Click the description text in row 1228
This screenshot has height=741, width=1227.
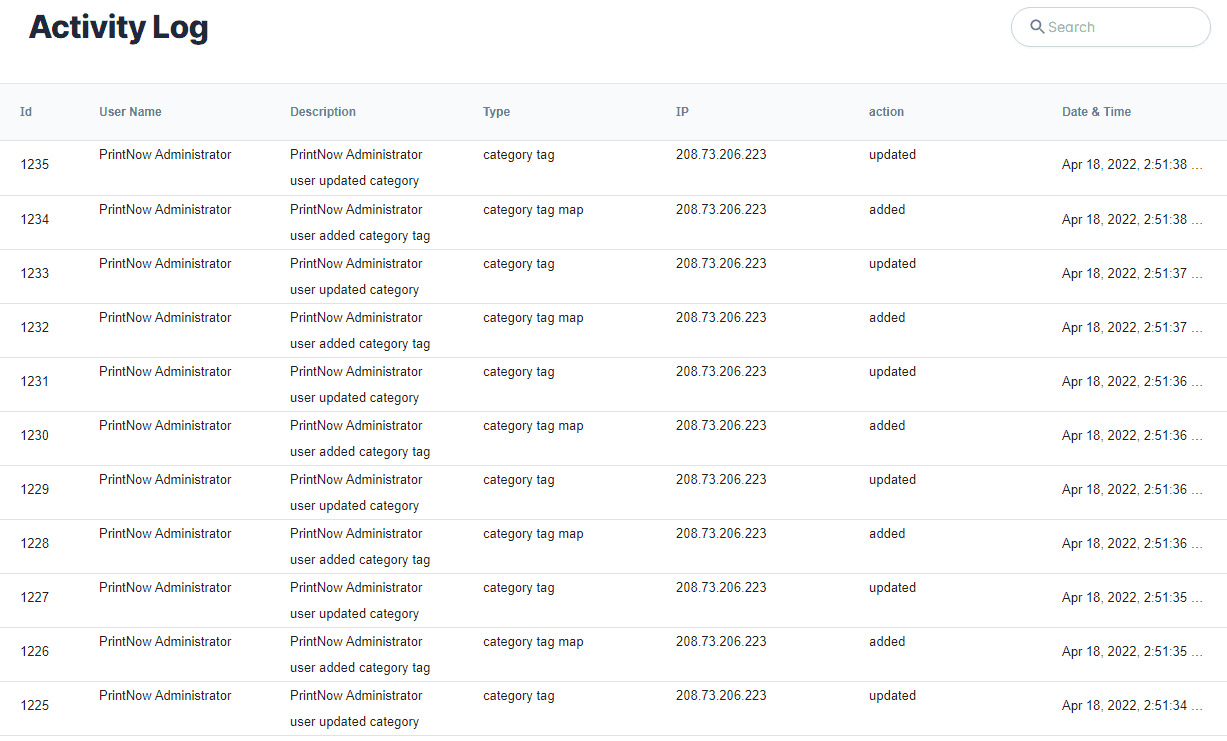359,546
